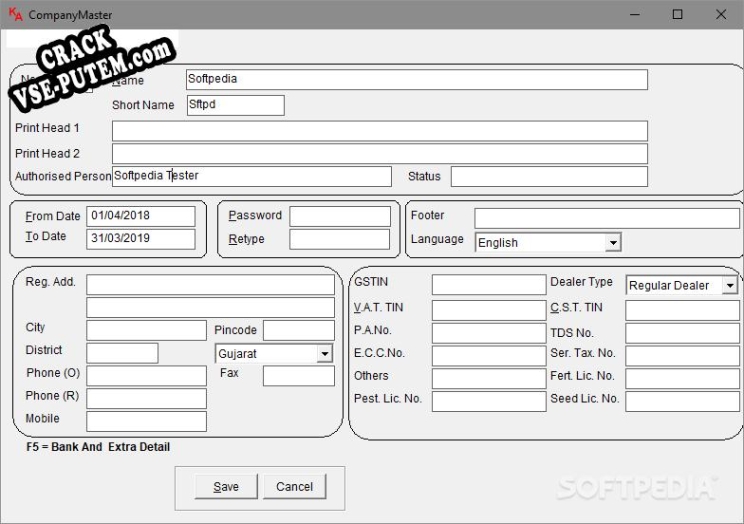
Task: Click the Name field containing Softpedia
Action: [417, 79]
